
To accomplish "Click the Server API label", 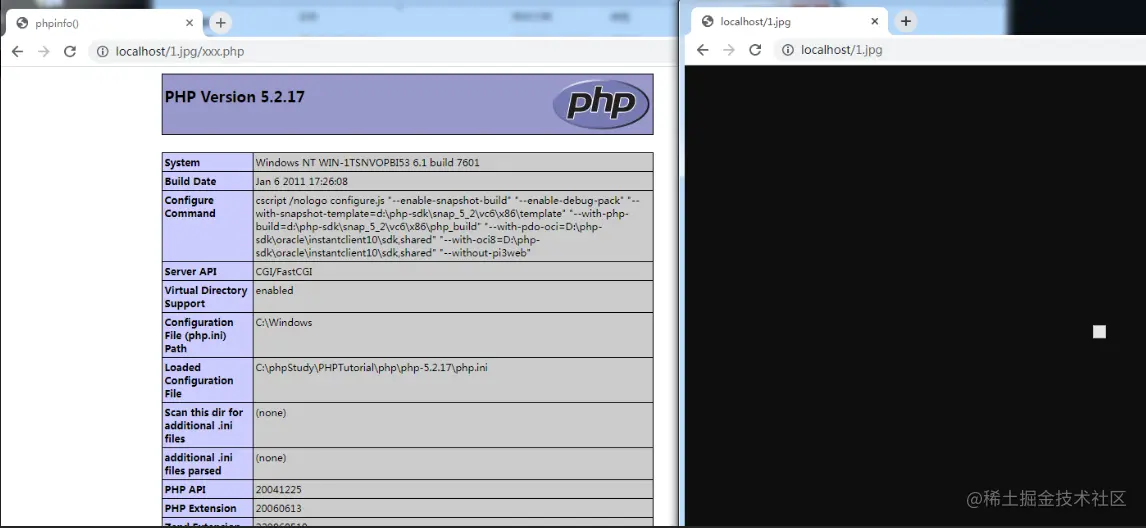I will coord(191,271).
